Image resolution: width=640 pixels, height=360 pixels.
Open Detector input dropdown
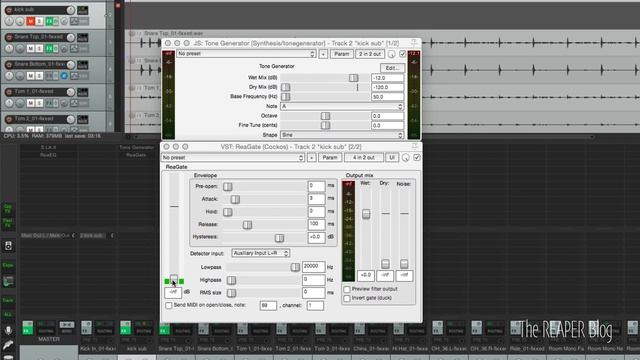(x=260, y=253)
